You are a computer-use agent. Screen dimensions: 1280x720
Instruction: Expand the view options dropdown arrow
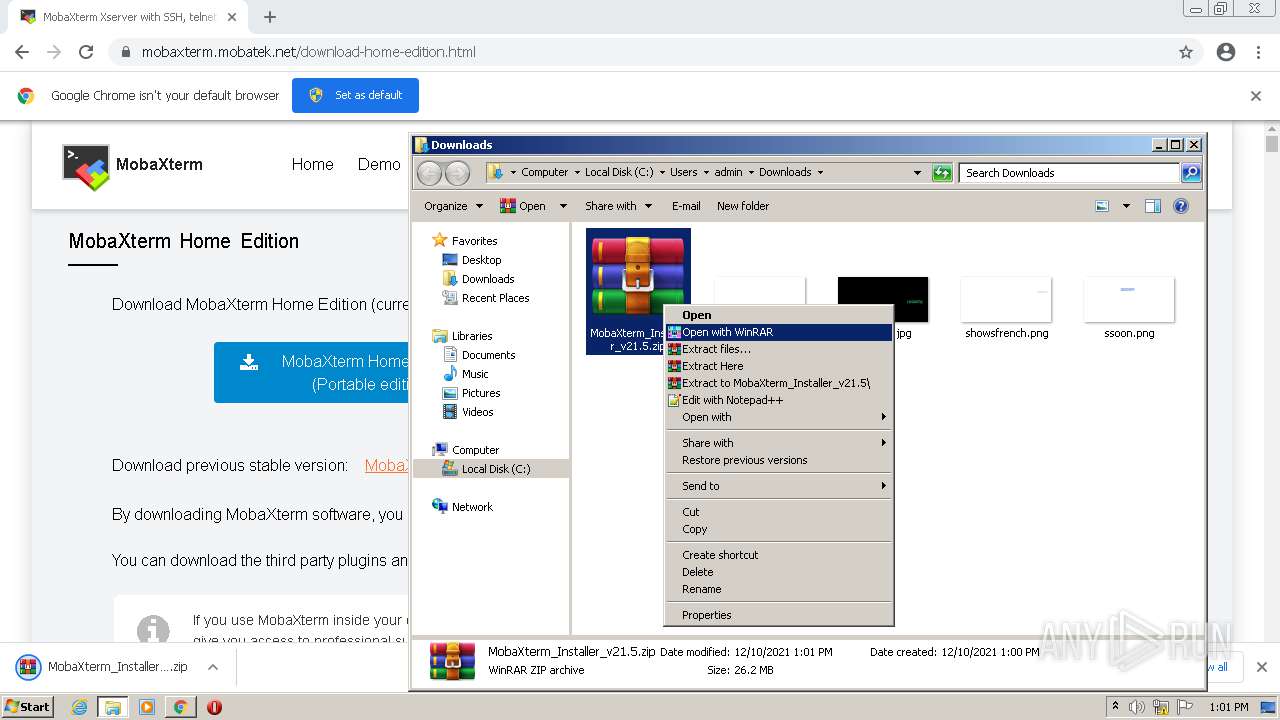click(x=1126, y=206)
